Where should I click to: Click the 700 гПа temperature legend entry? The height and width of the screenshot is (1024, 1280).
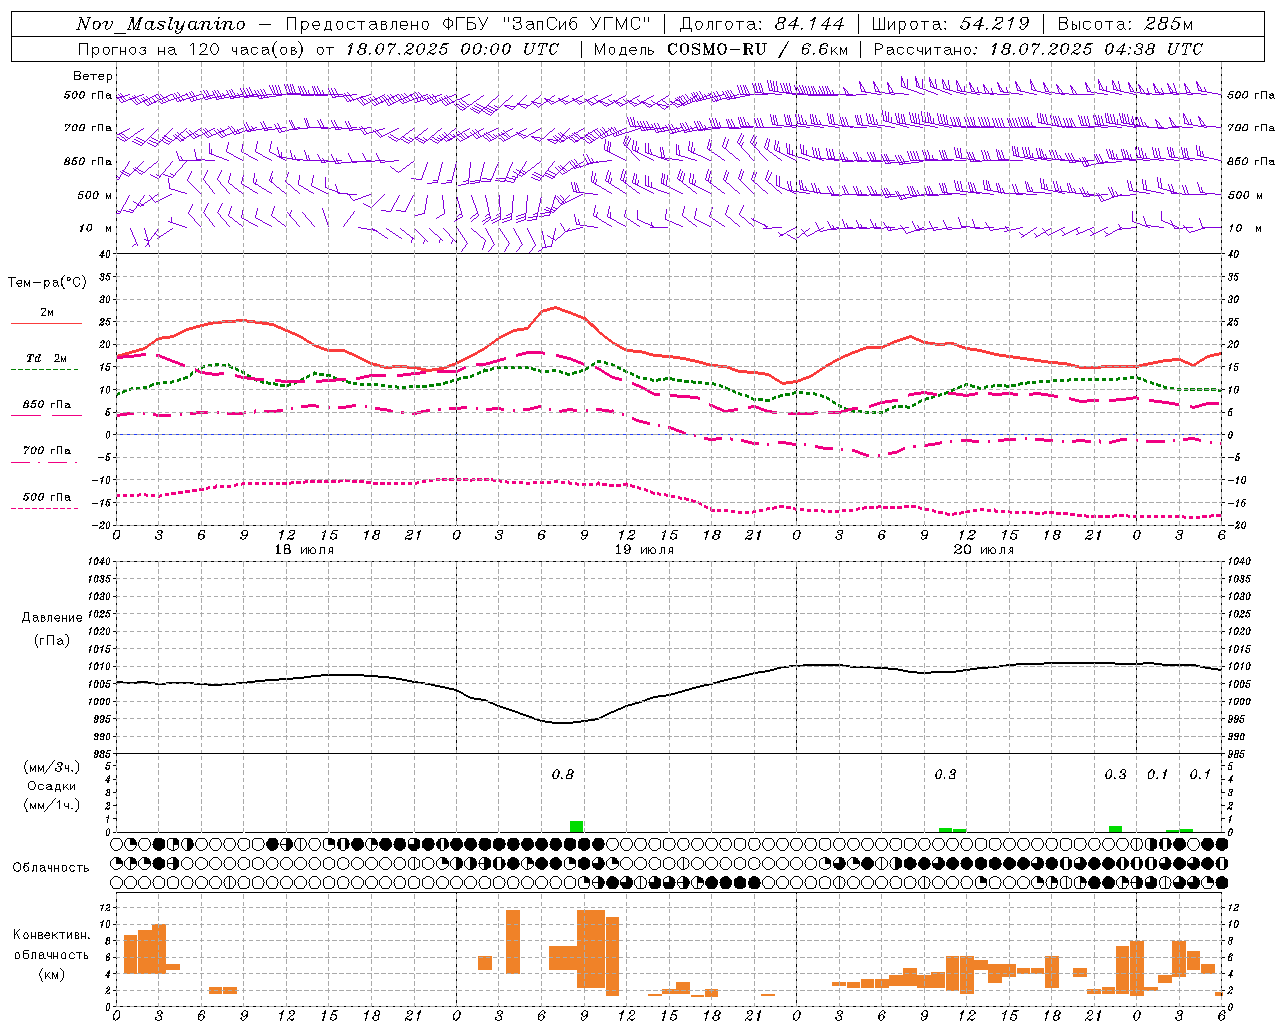pyautogui.click(x=47, y=450)
